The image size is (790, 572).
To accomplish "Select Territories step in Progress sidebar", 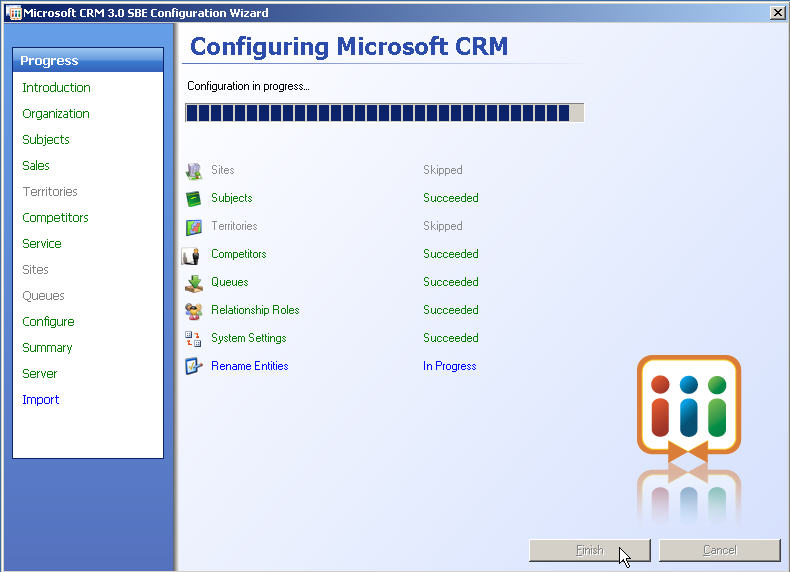I will 50,192.
